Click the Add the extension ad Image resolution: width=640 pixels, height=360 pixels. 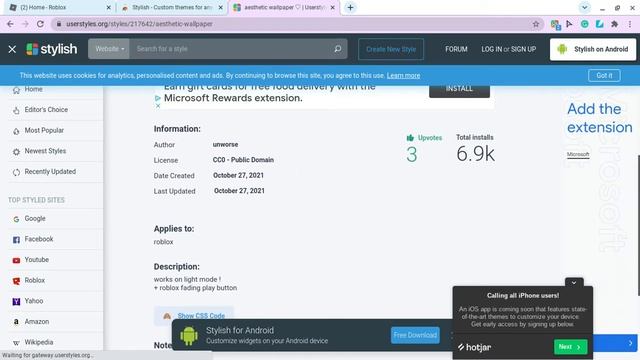[x=599, y=118]
